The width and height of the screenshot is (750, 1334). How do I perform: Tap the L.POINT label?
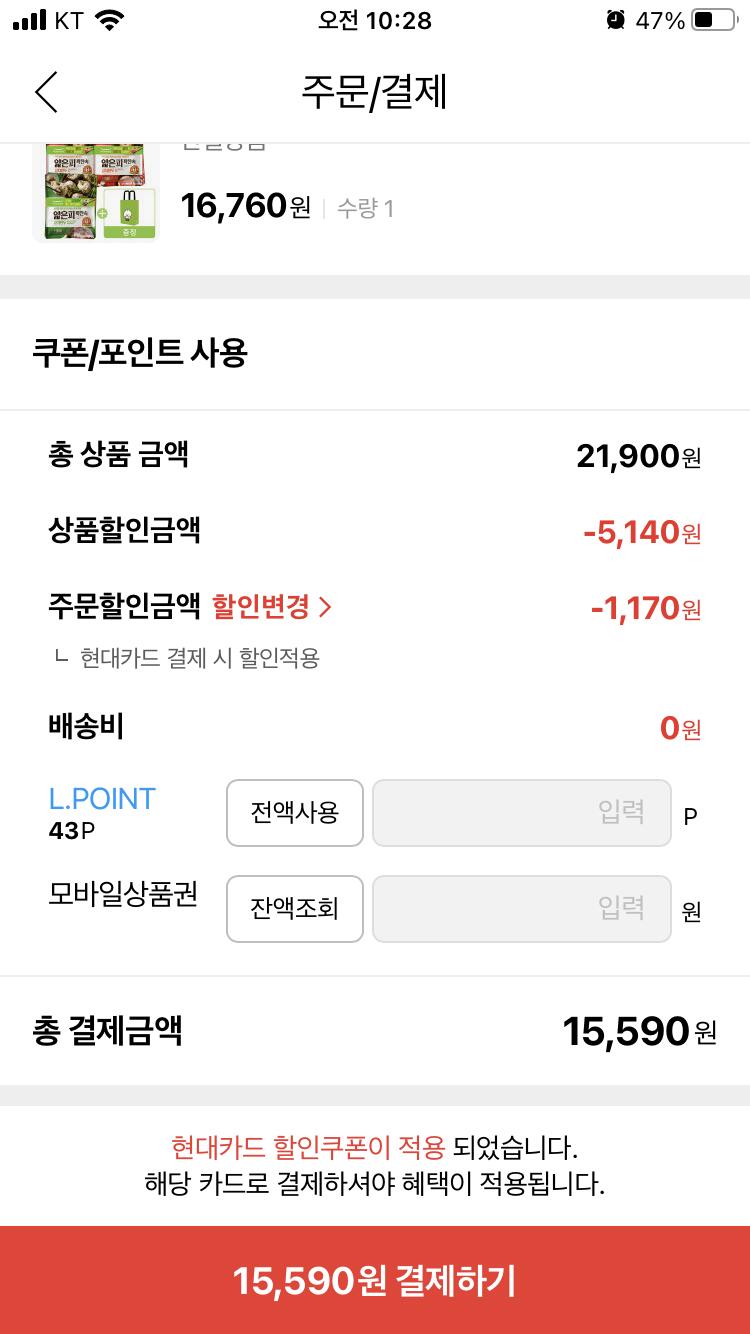(102, 799)
